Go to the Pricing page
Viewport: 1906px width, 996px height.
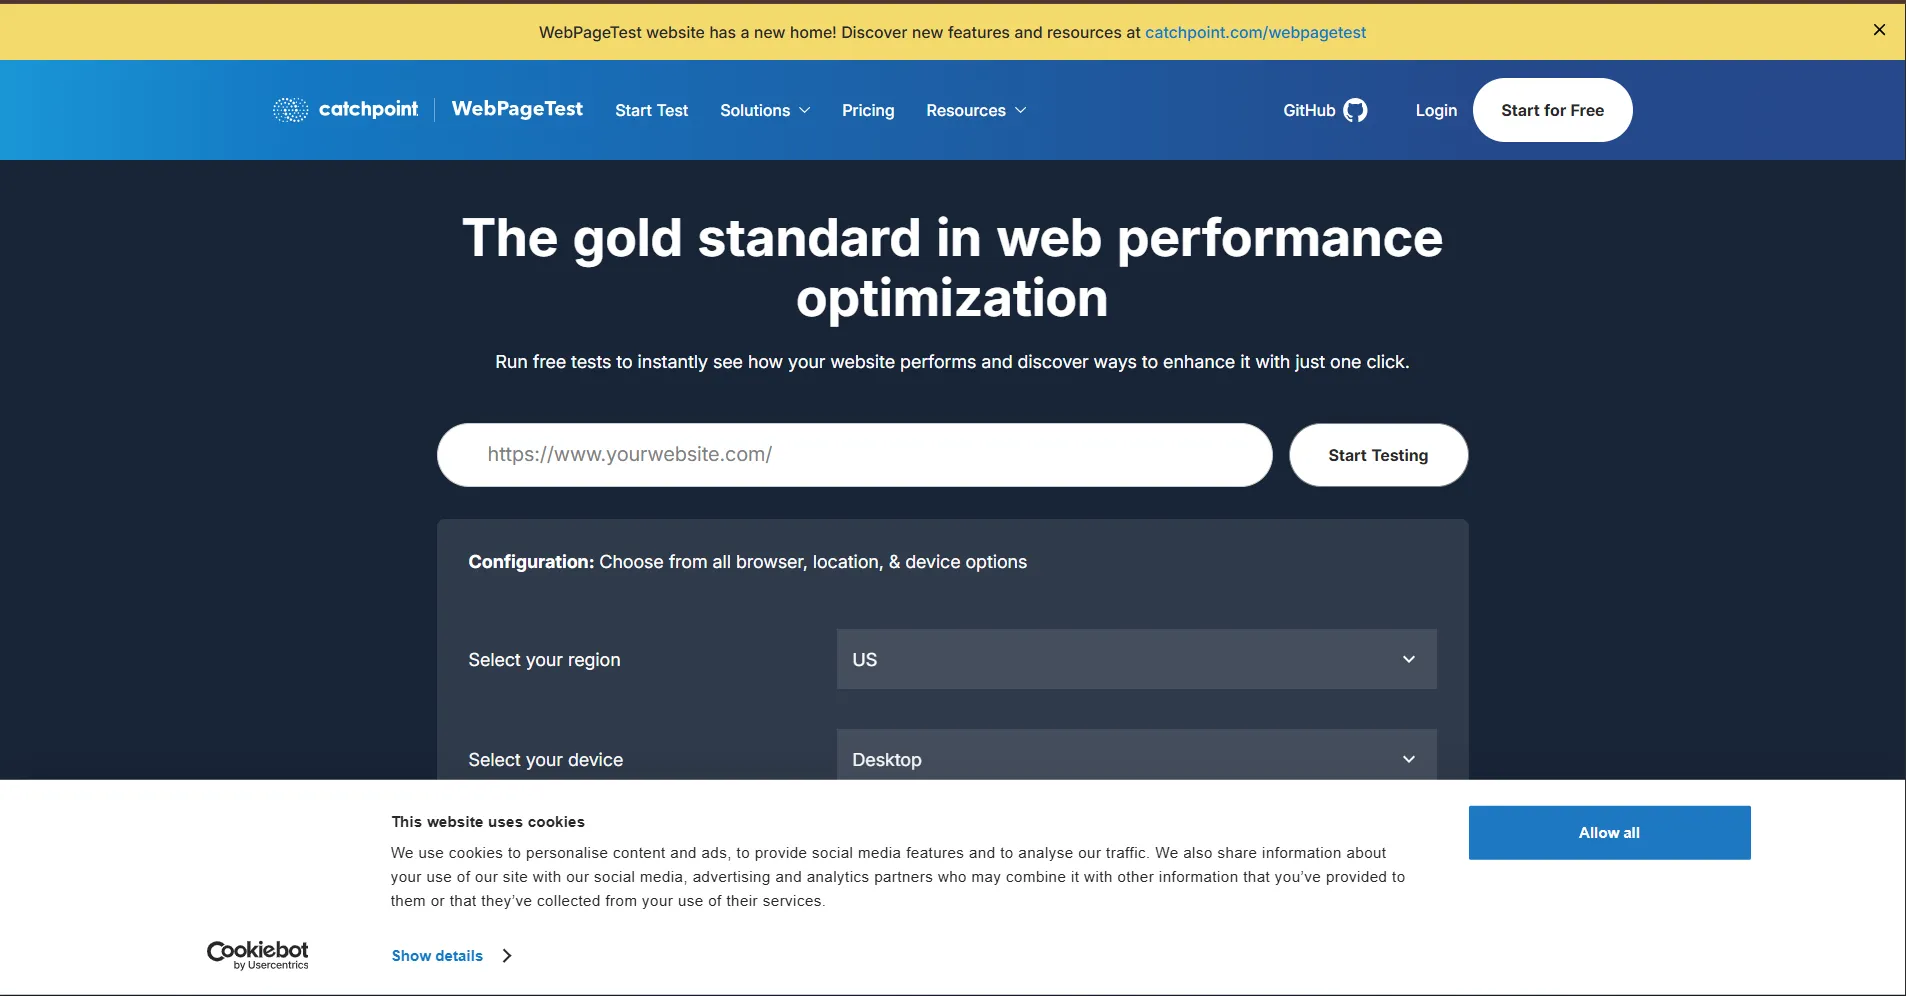[x=868, y=110]
